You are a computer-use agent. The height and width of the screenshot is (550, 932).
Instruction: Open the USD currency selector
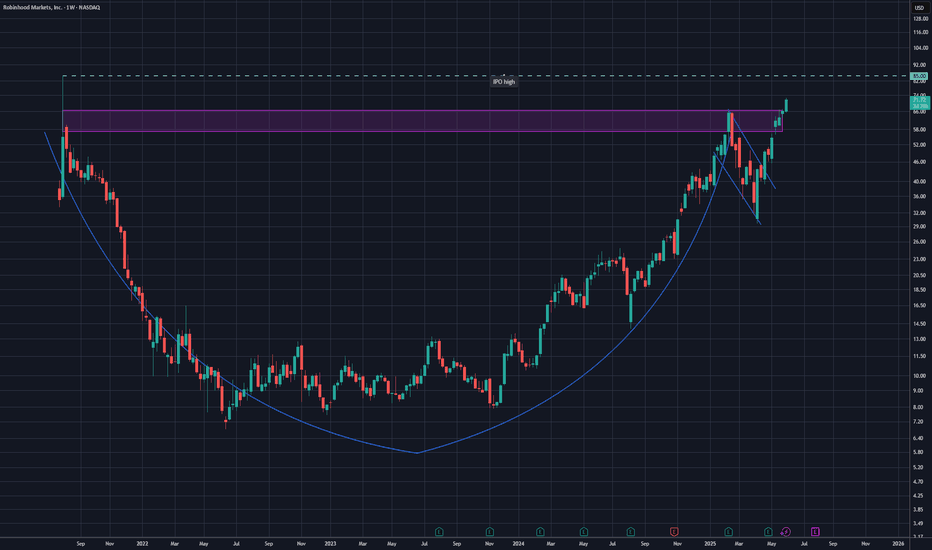[x=920, y=8]
